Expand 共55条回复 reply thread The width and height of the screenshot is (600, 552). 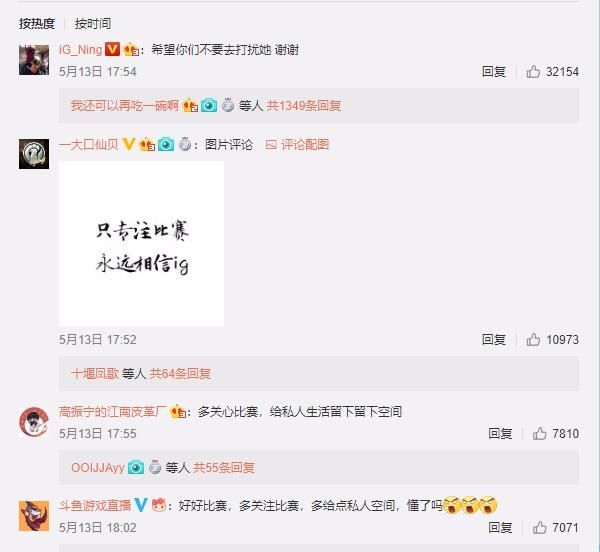coord(224,467)
